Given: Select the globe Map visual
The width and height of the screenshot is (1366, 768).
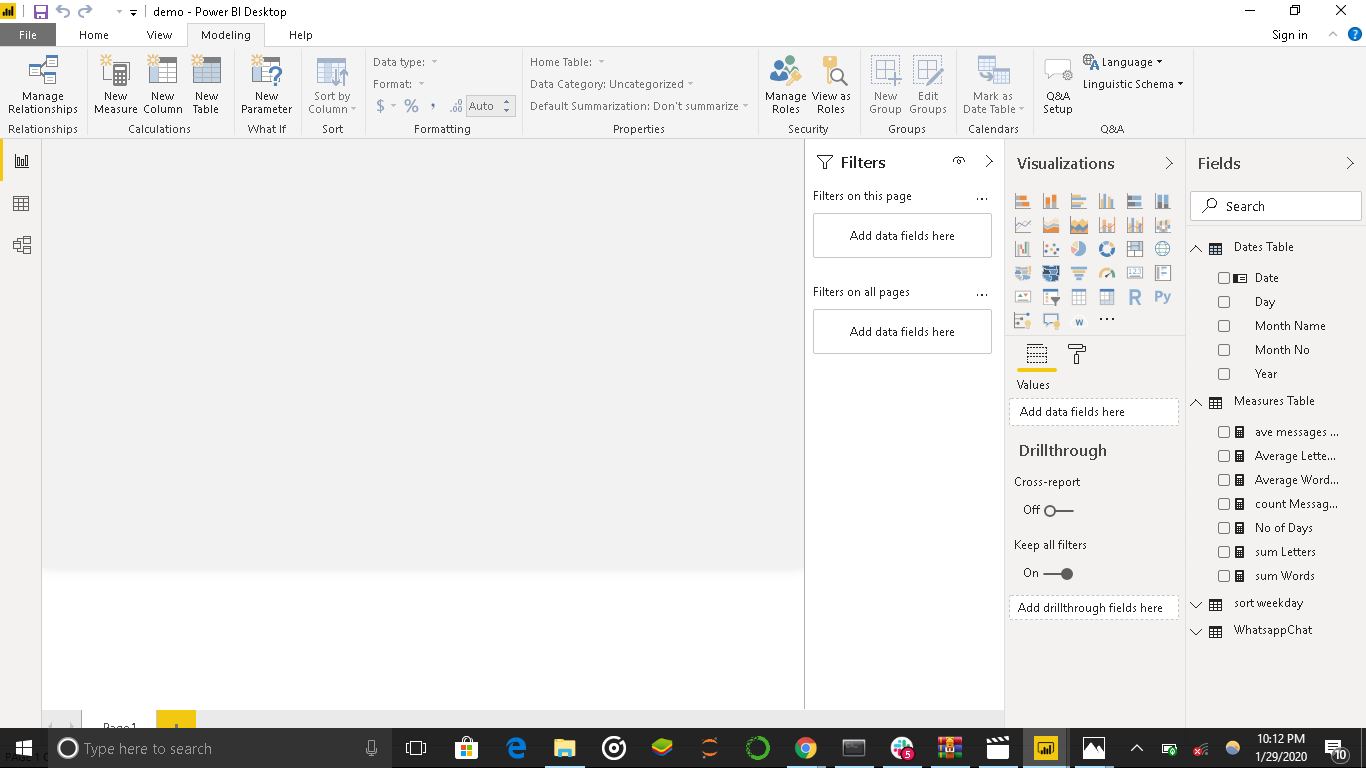Looking at the screenshot, I should click(x=1162, y=249).
